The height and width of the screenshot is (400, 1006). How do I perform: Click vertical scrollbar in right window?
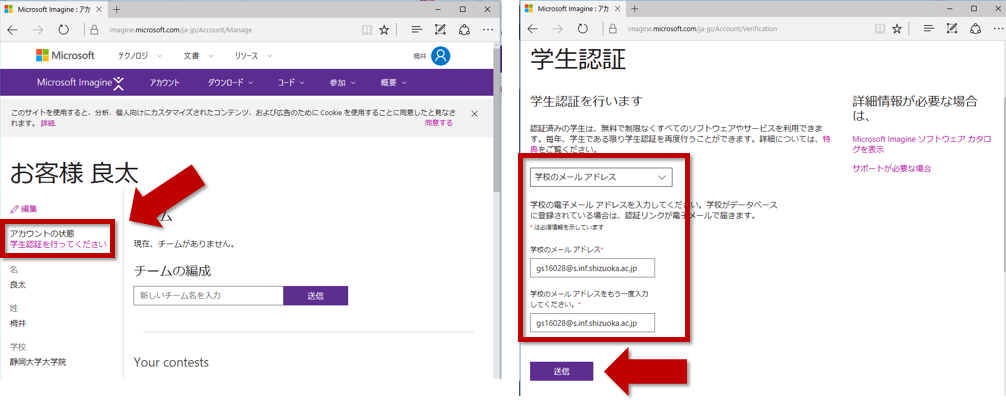click(x=1003, y=184)
